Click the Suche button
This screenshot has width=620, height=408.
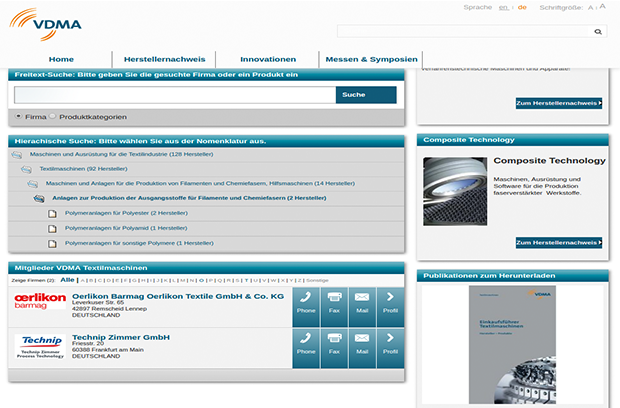[x=366, y=95]
